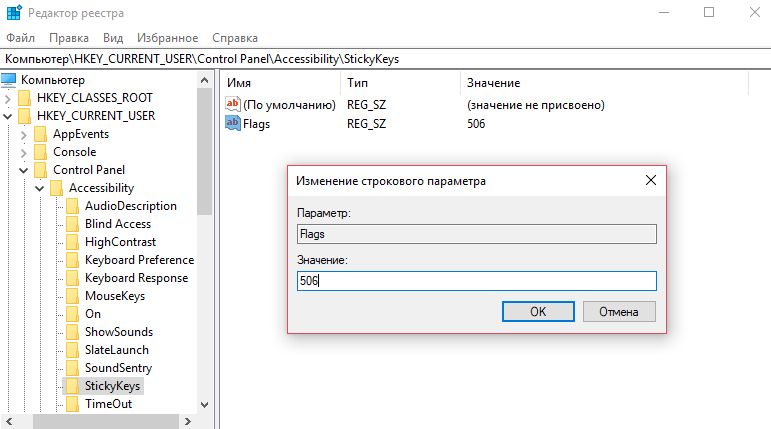Click the Blind Access folder icon
Image resolution: width=771 pixels, height=429 pixels.
[72, 224]
